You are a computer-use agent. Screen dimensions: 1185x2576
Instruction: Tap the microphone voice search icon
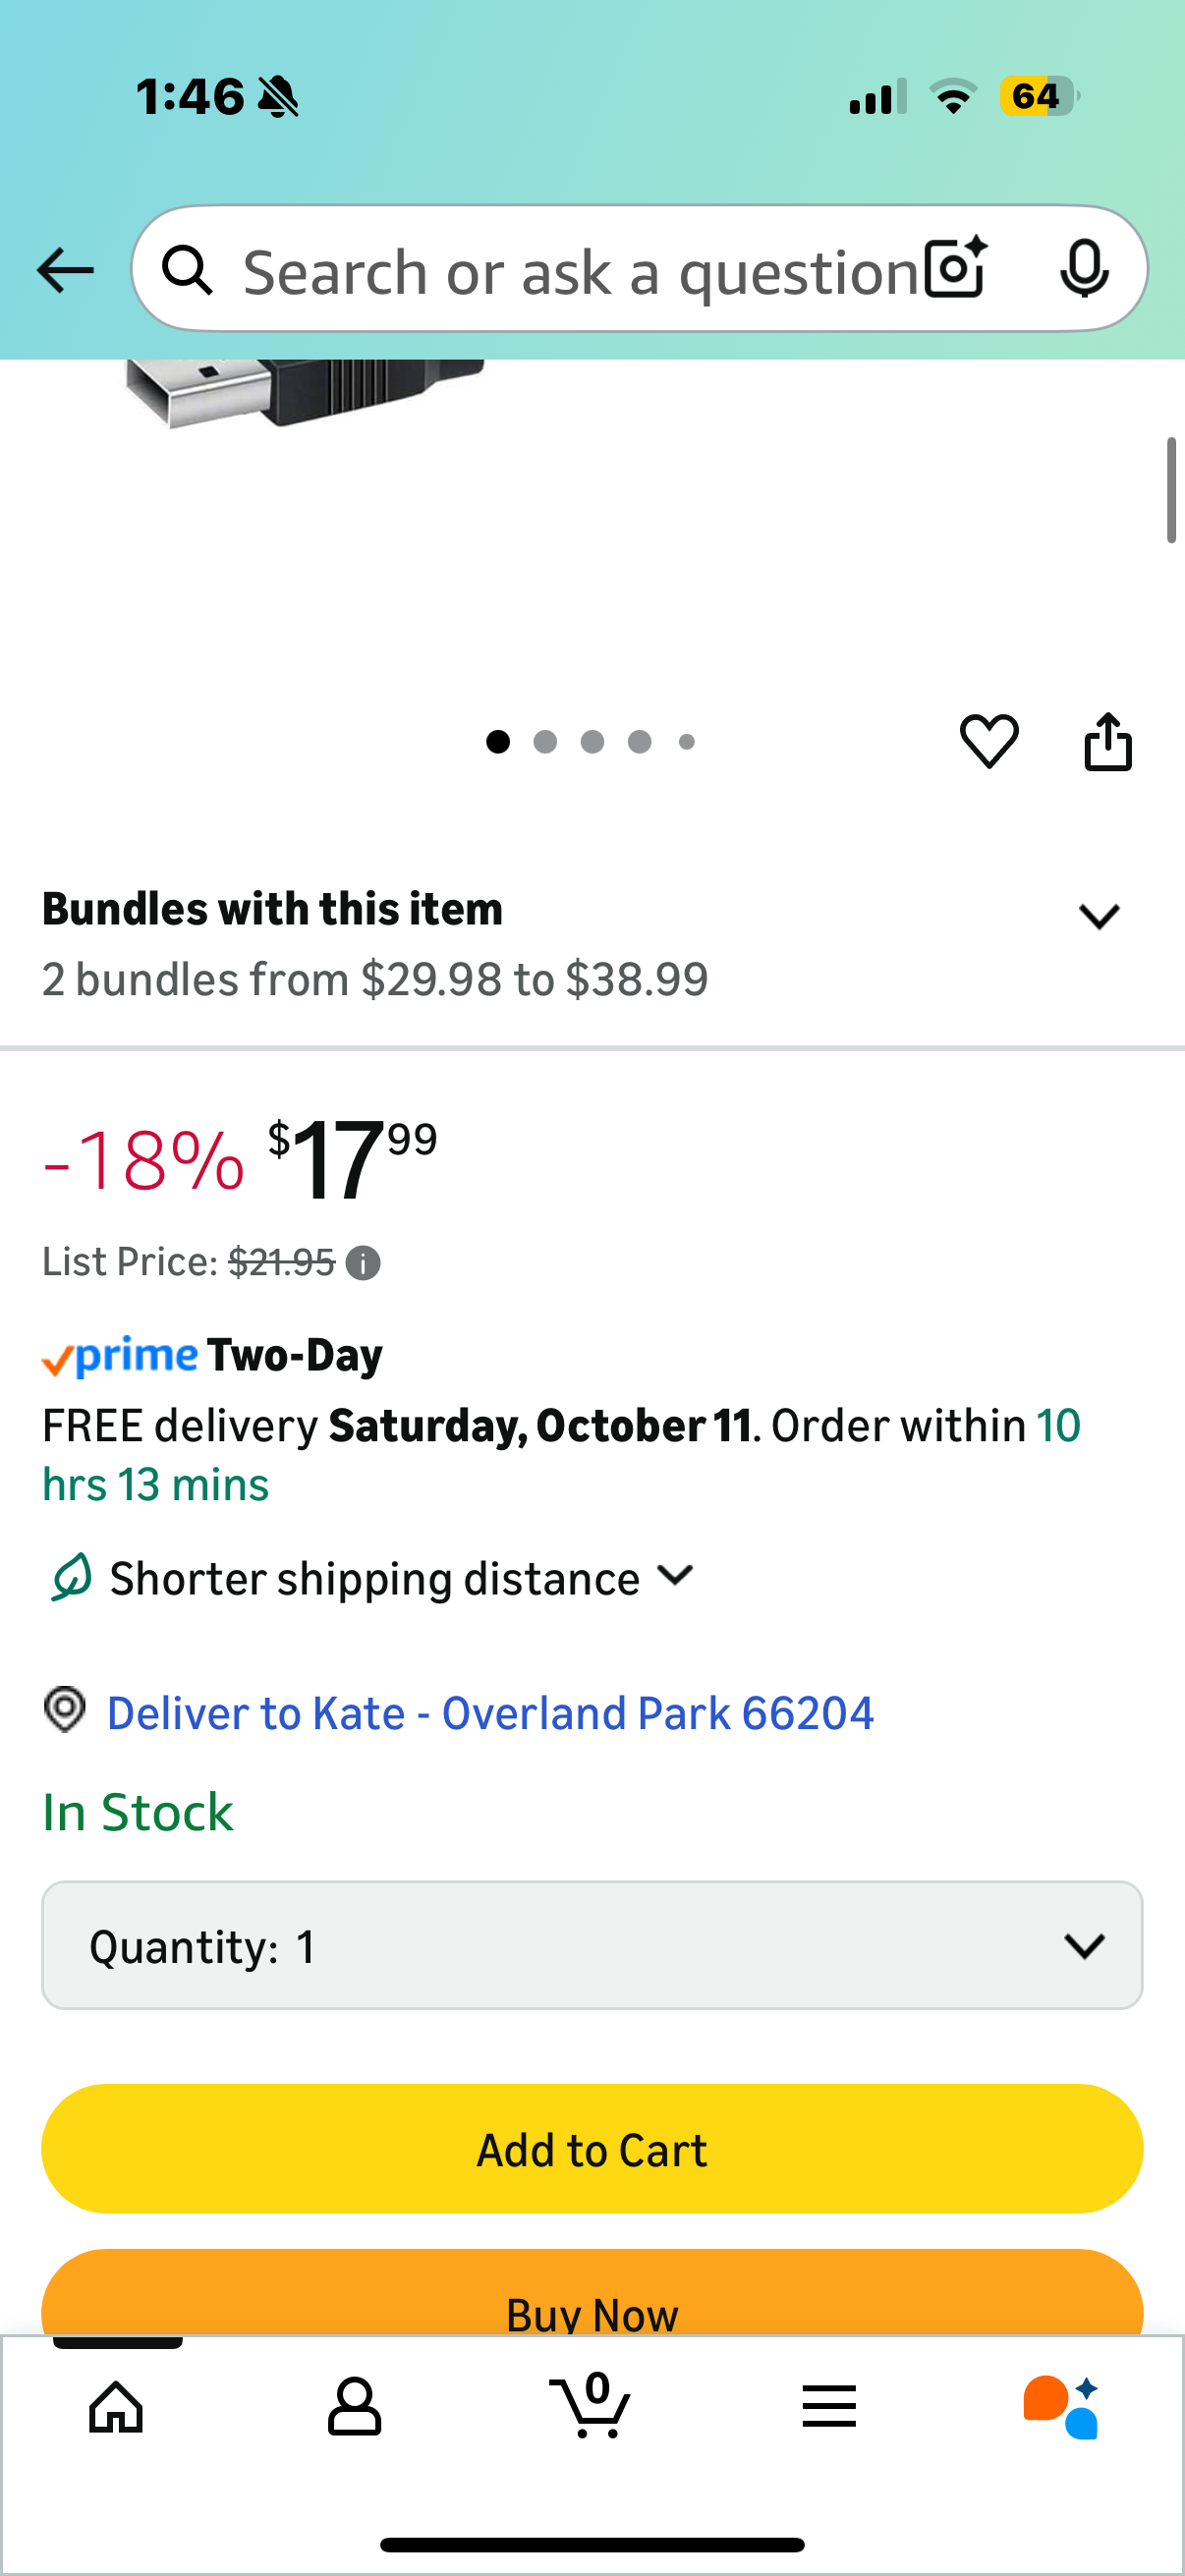tap(1083, 269)
